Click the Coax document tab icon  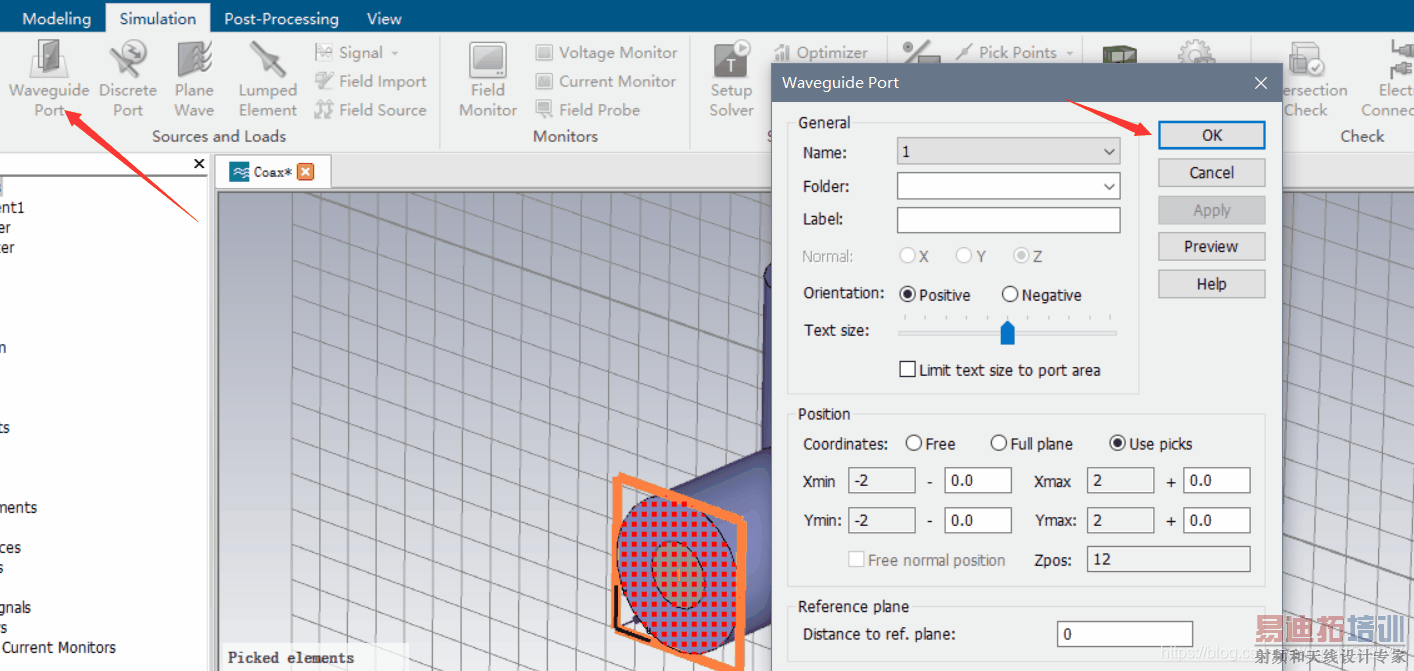(x=240, y=172)
